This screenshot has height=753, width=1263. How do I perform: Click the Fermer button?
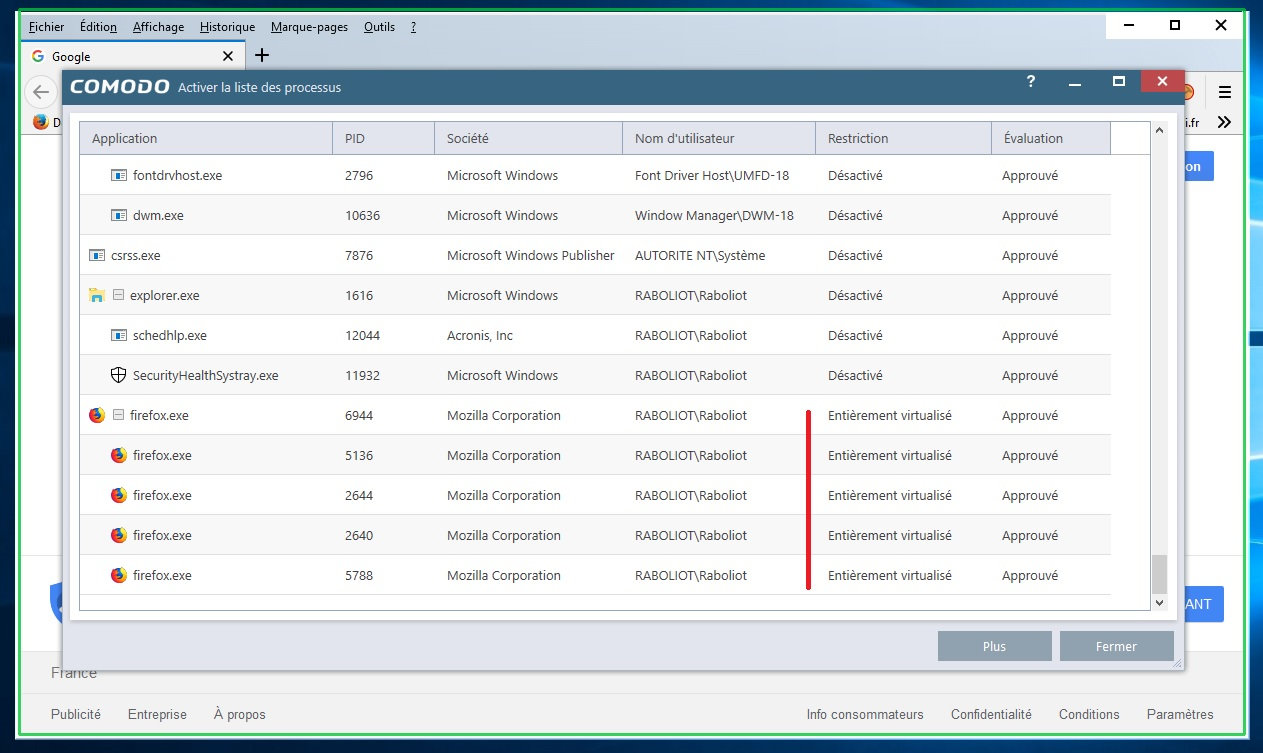[1116, 646]
